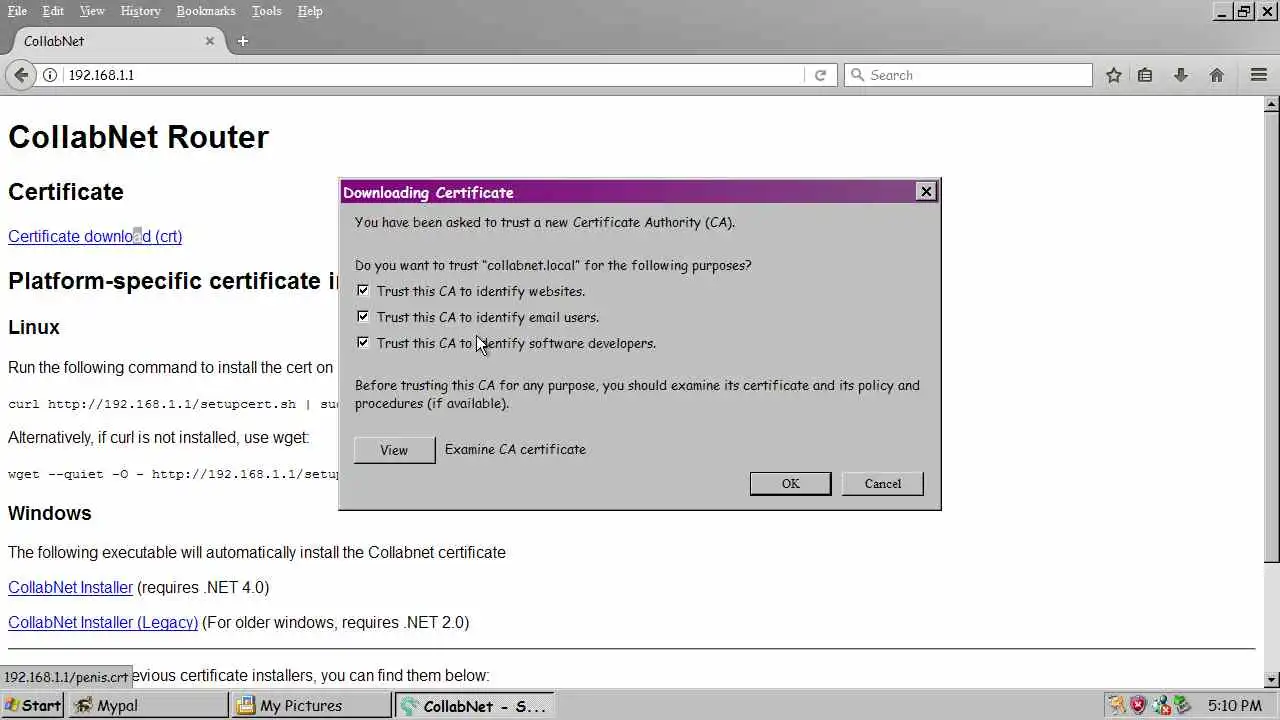Uncheck trust CA to identify software developers

point(363,342)
